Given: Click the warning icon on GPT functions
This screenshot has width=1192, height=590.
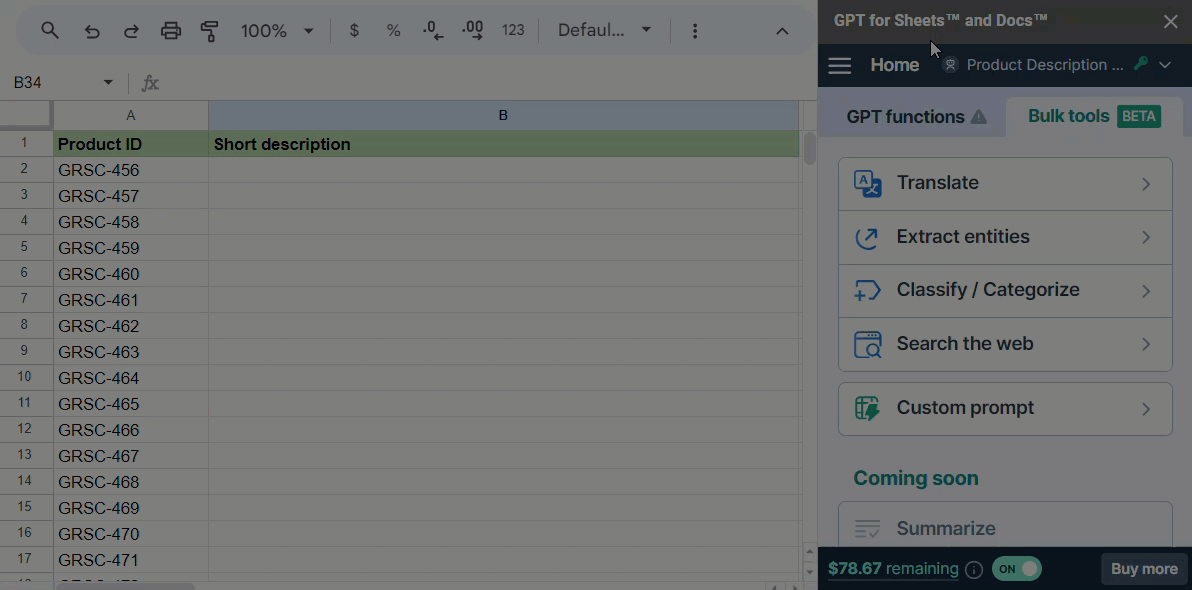Looking at the screenshot, I should 979,117.
